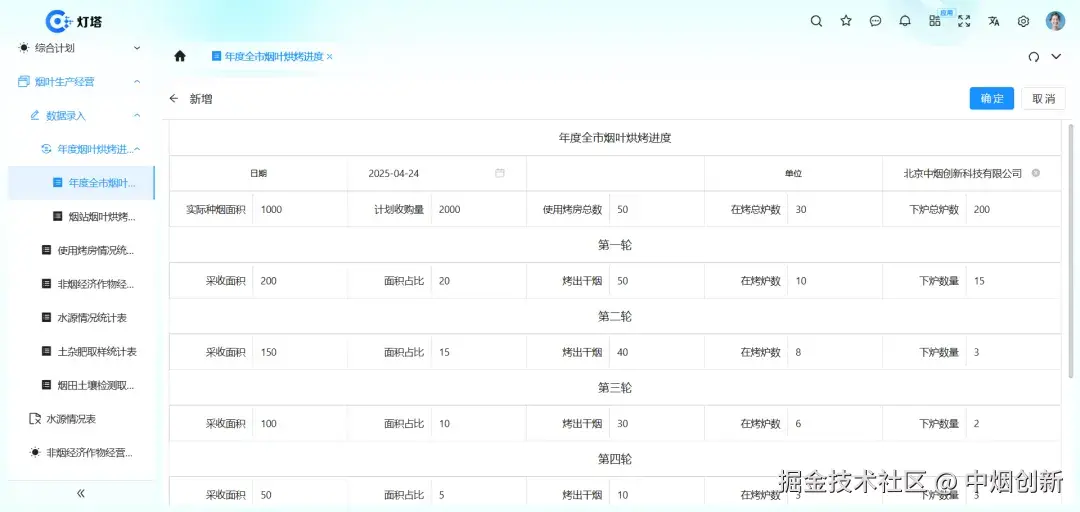Open the chat message icon
The width and height of the screenshot is (1080, 512).
[875, 21]
